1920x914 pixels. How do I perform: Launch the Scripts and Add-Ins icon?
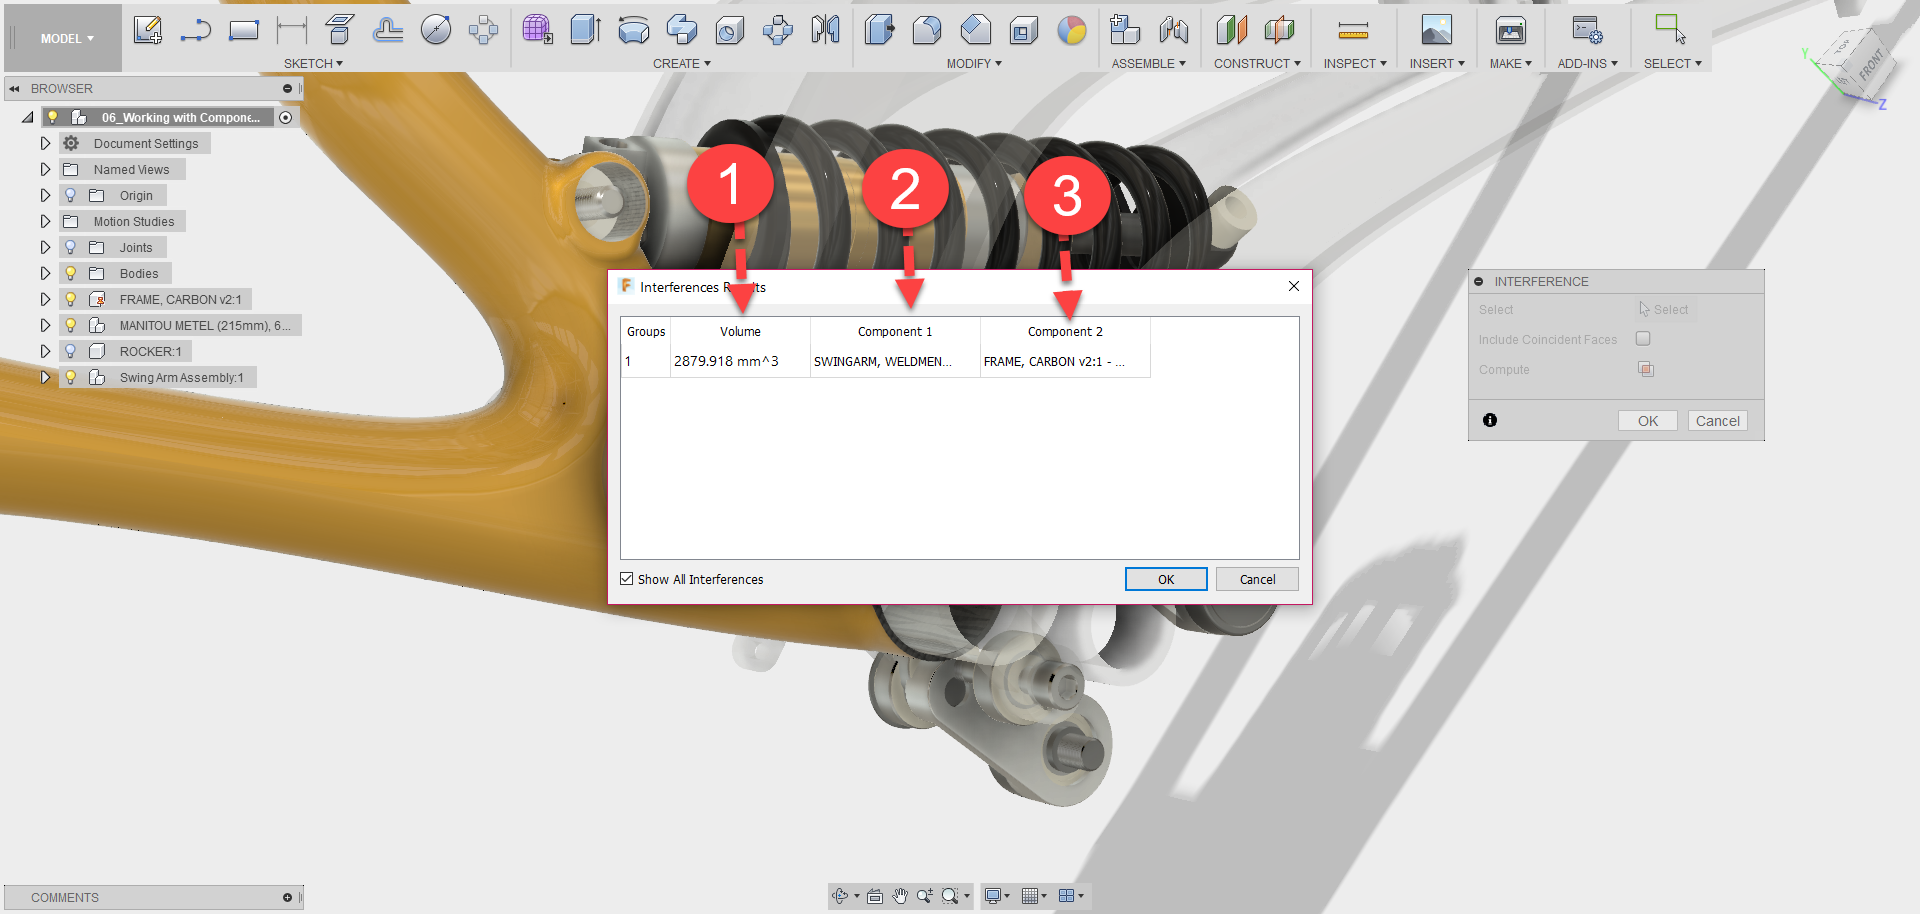pos(1585,31)
